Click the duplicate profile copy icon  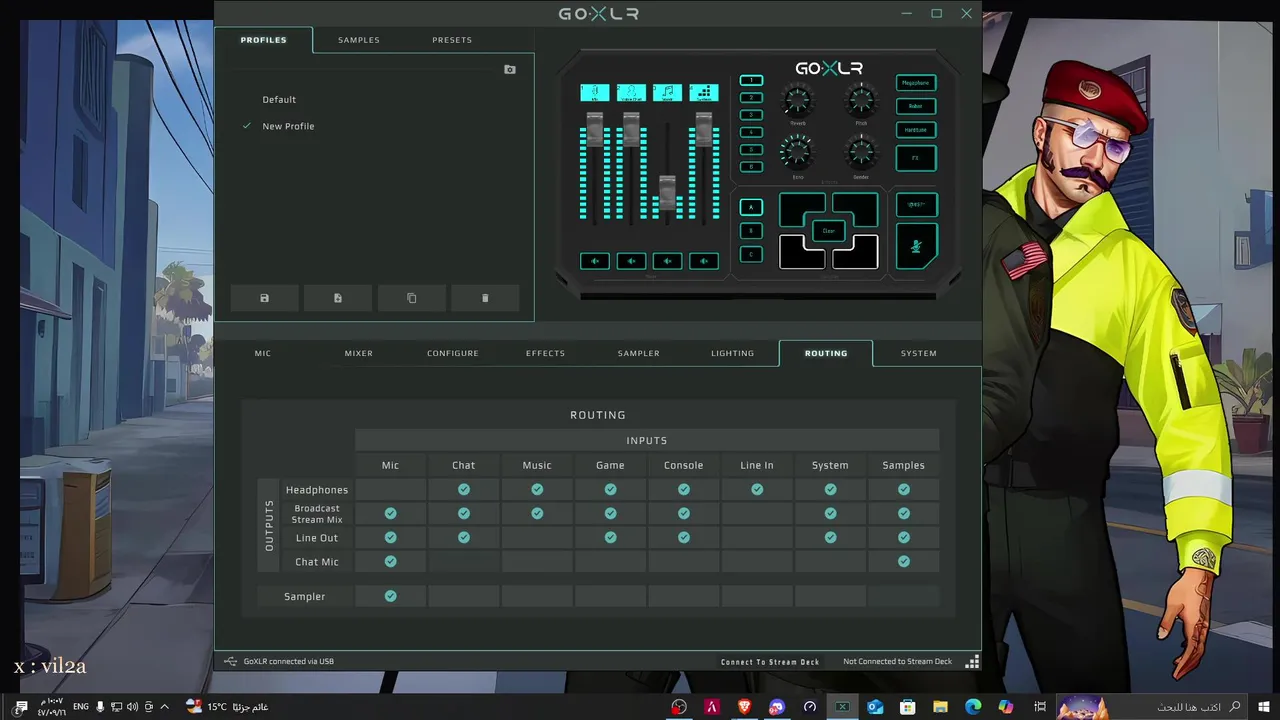point(411,298)
